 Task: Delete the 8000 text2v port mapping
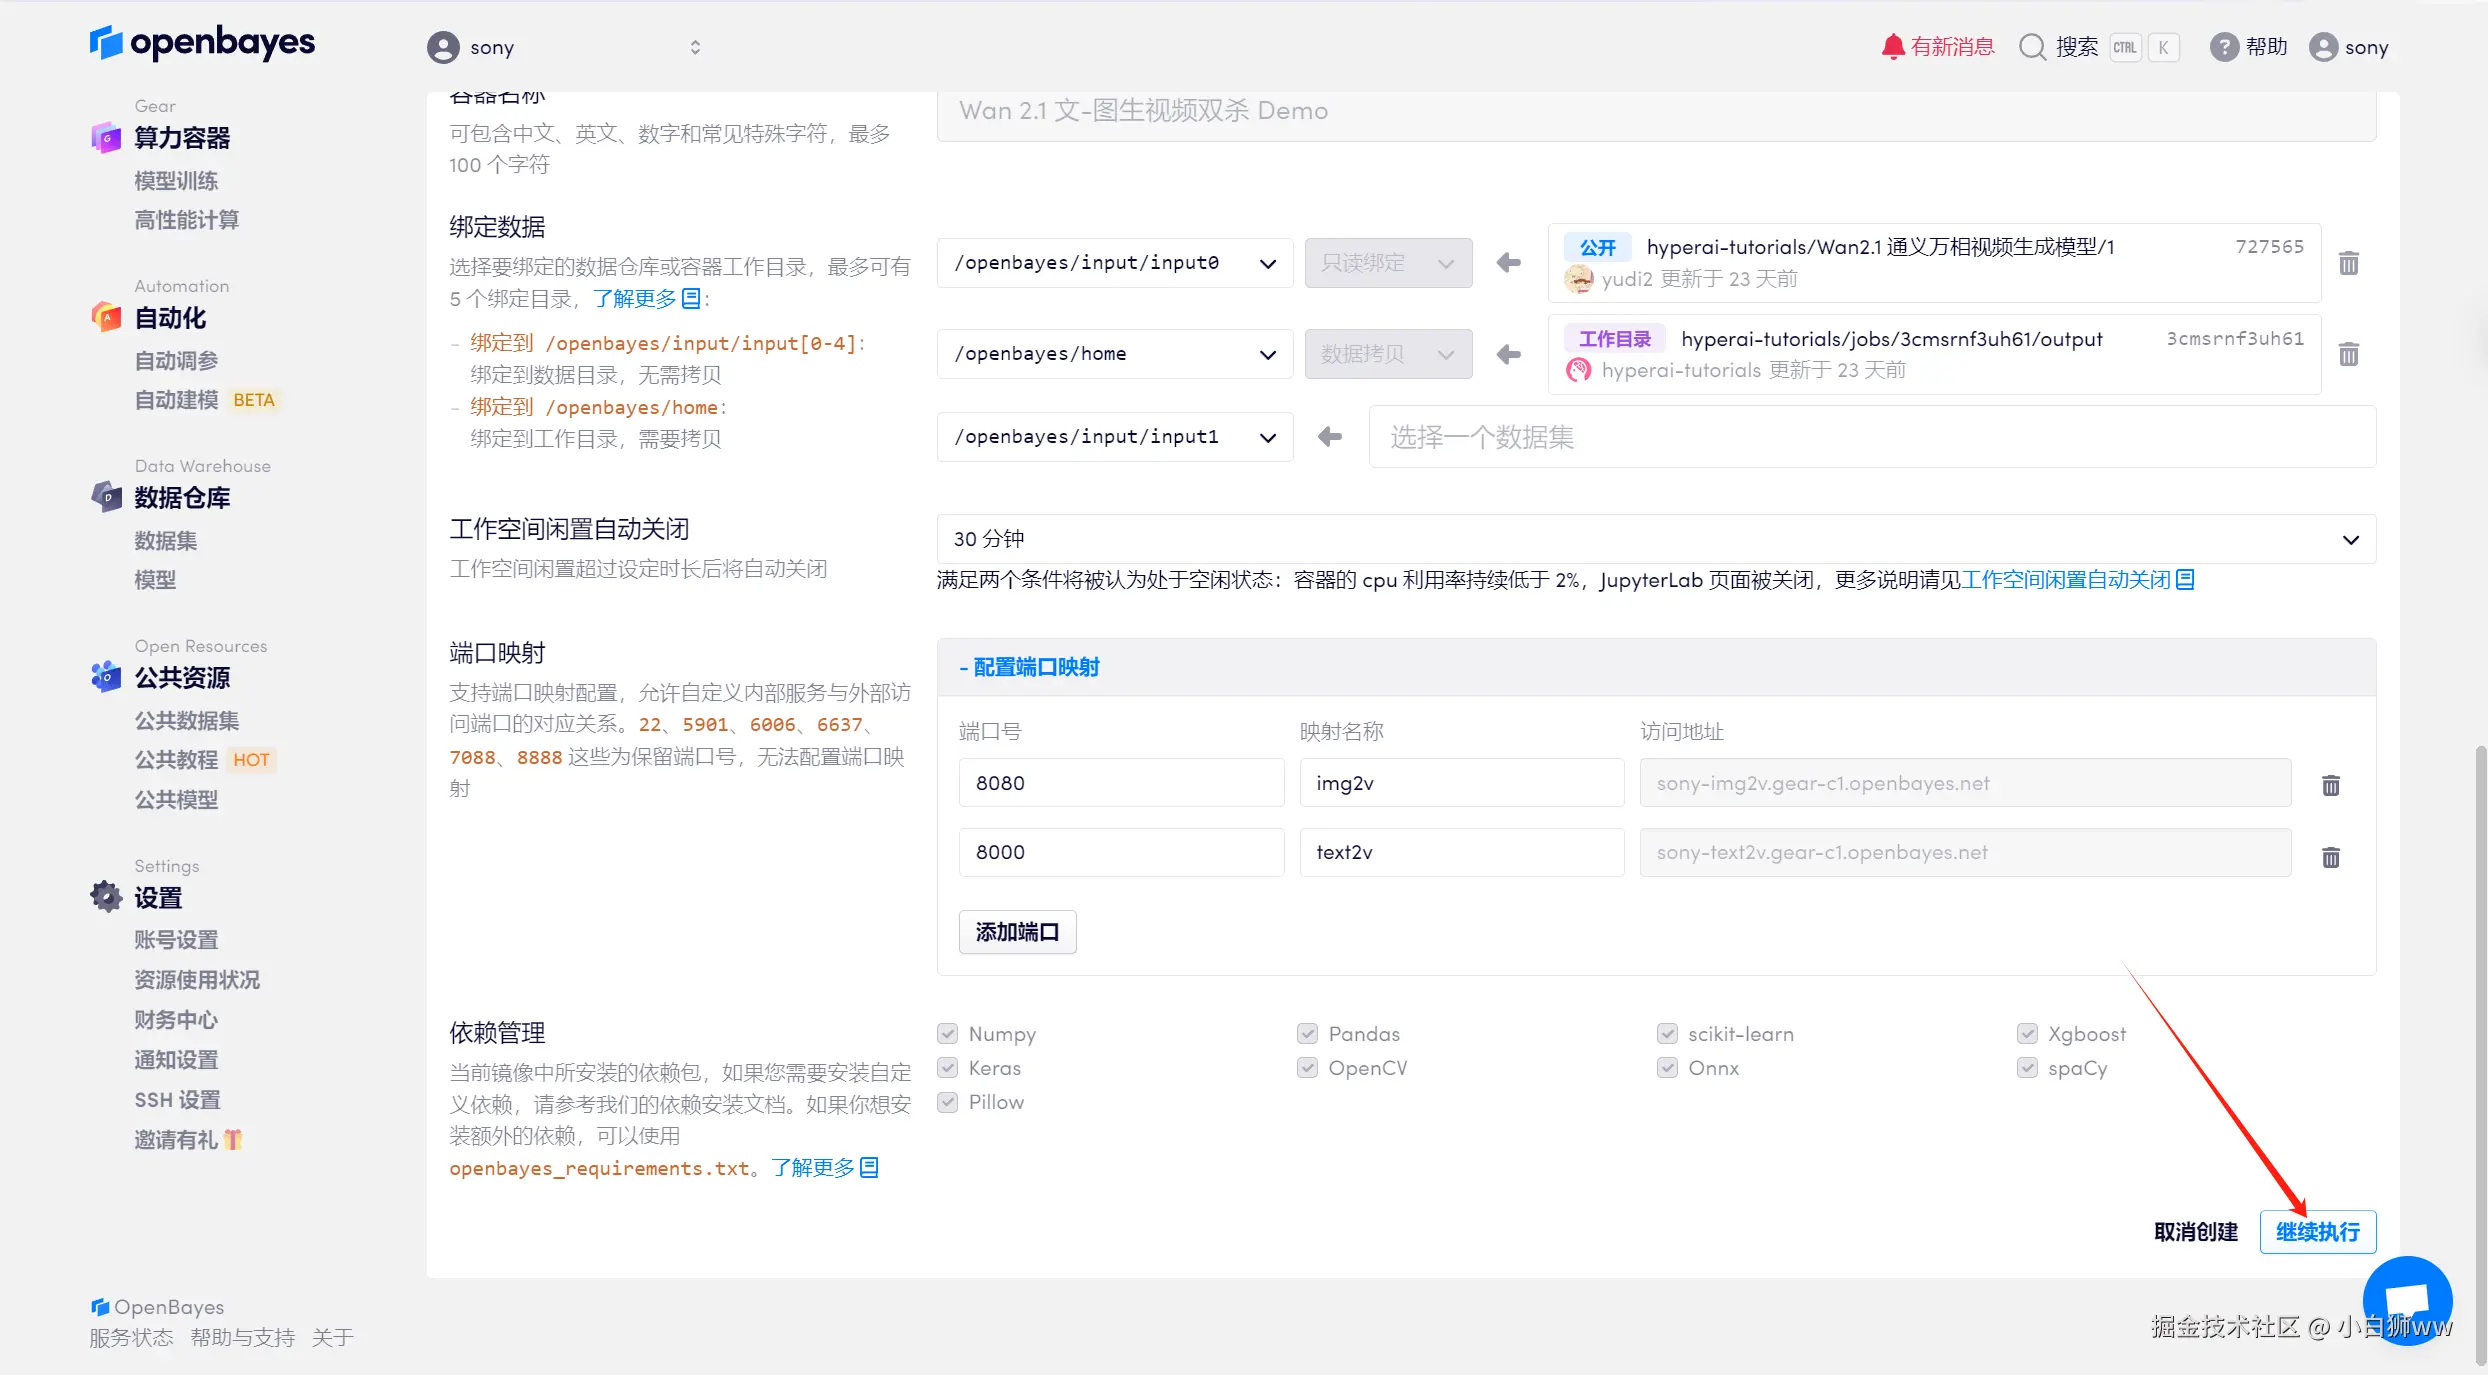point(2330,857)
